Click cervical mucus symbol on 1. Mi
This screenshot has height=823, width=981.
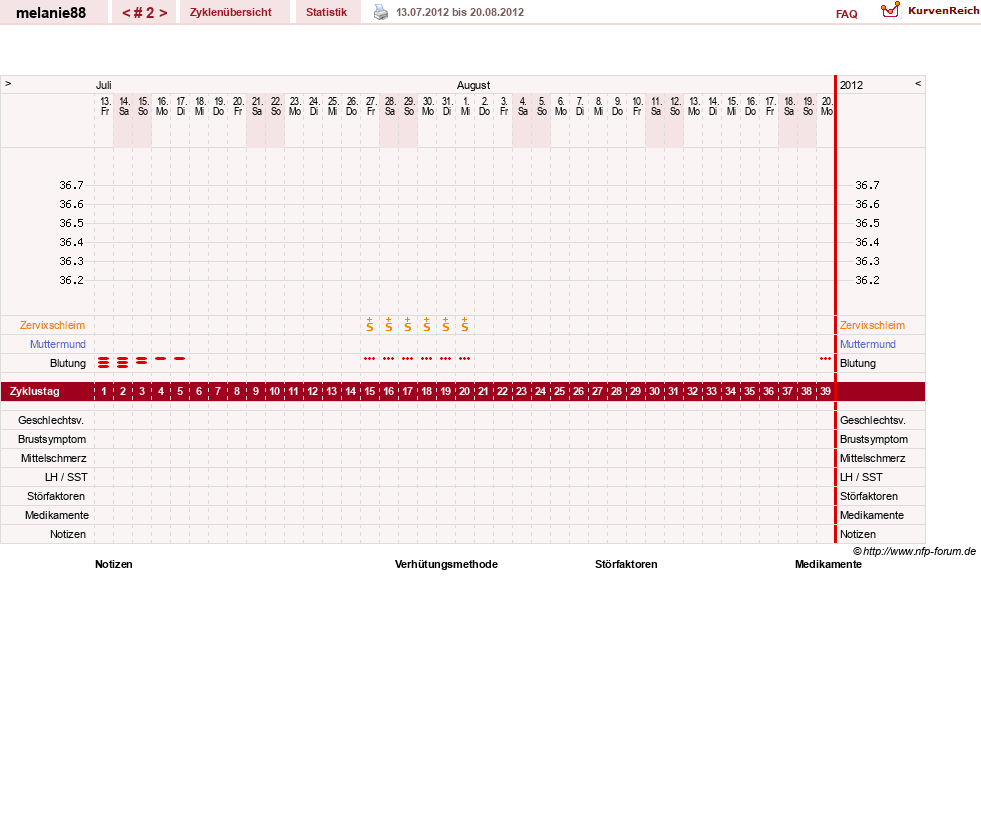click(465, 324)
